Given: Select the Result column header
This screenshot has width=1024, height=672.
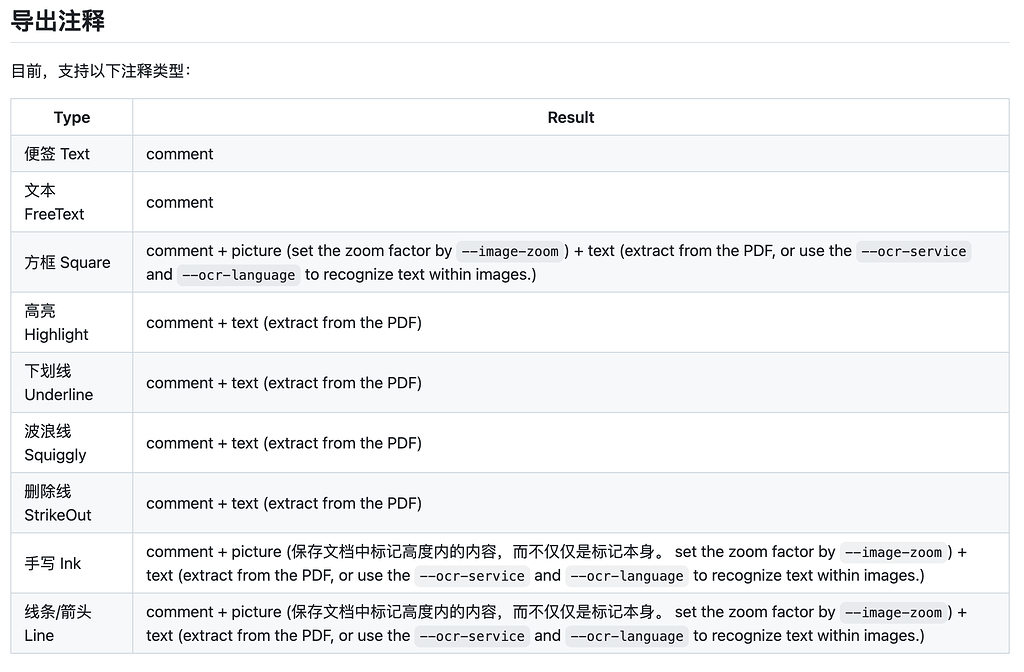Looking at the screenshot, I should 570,117.
